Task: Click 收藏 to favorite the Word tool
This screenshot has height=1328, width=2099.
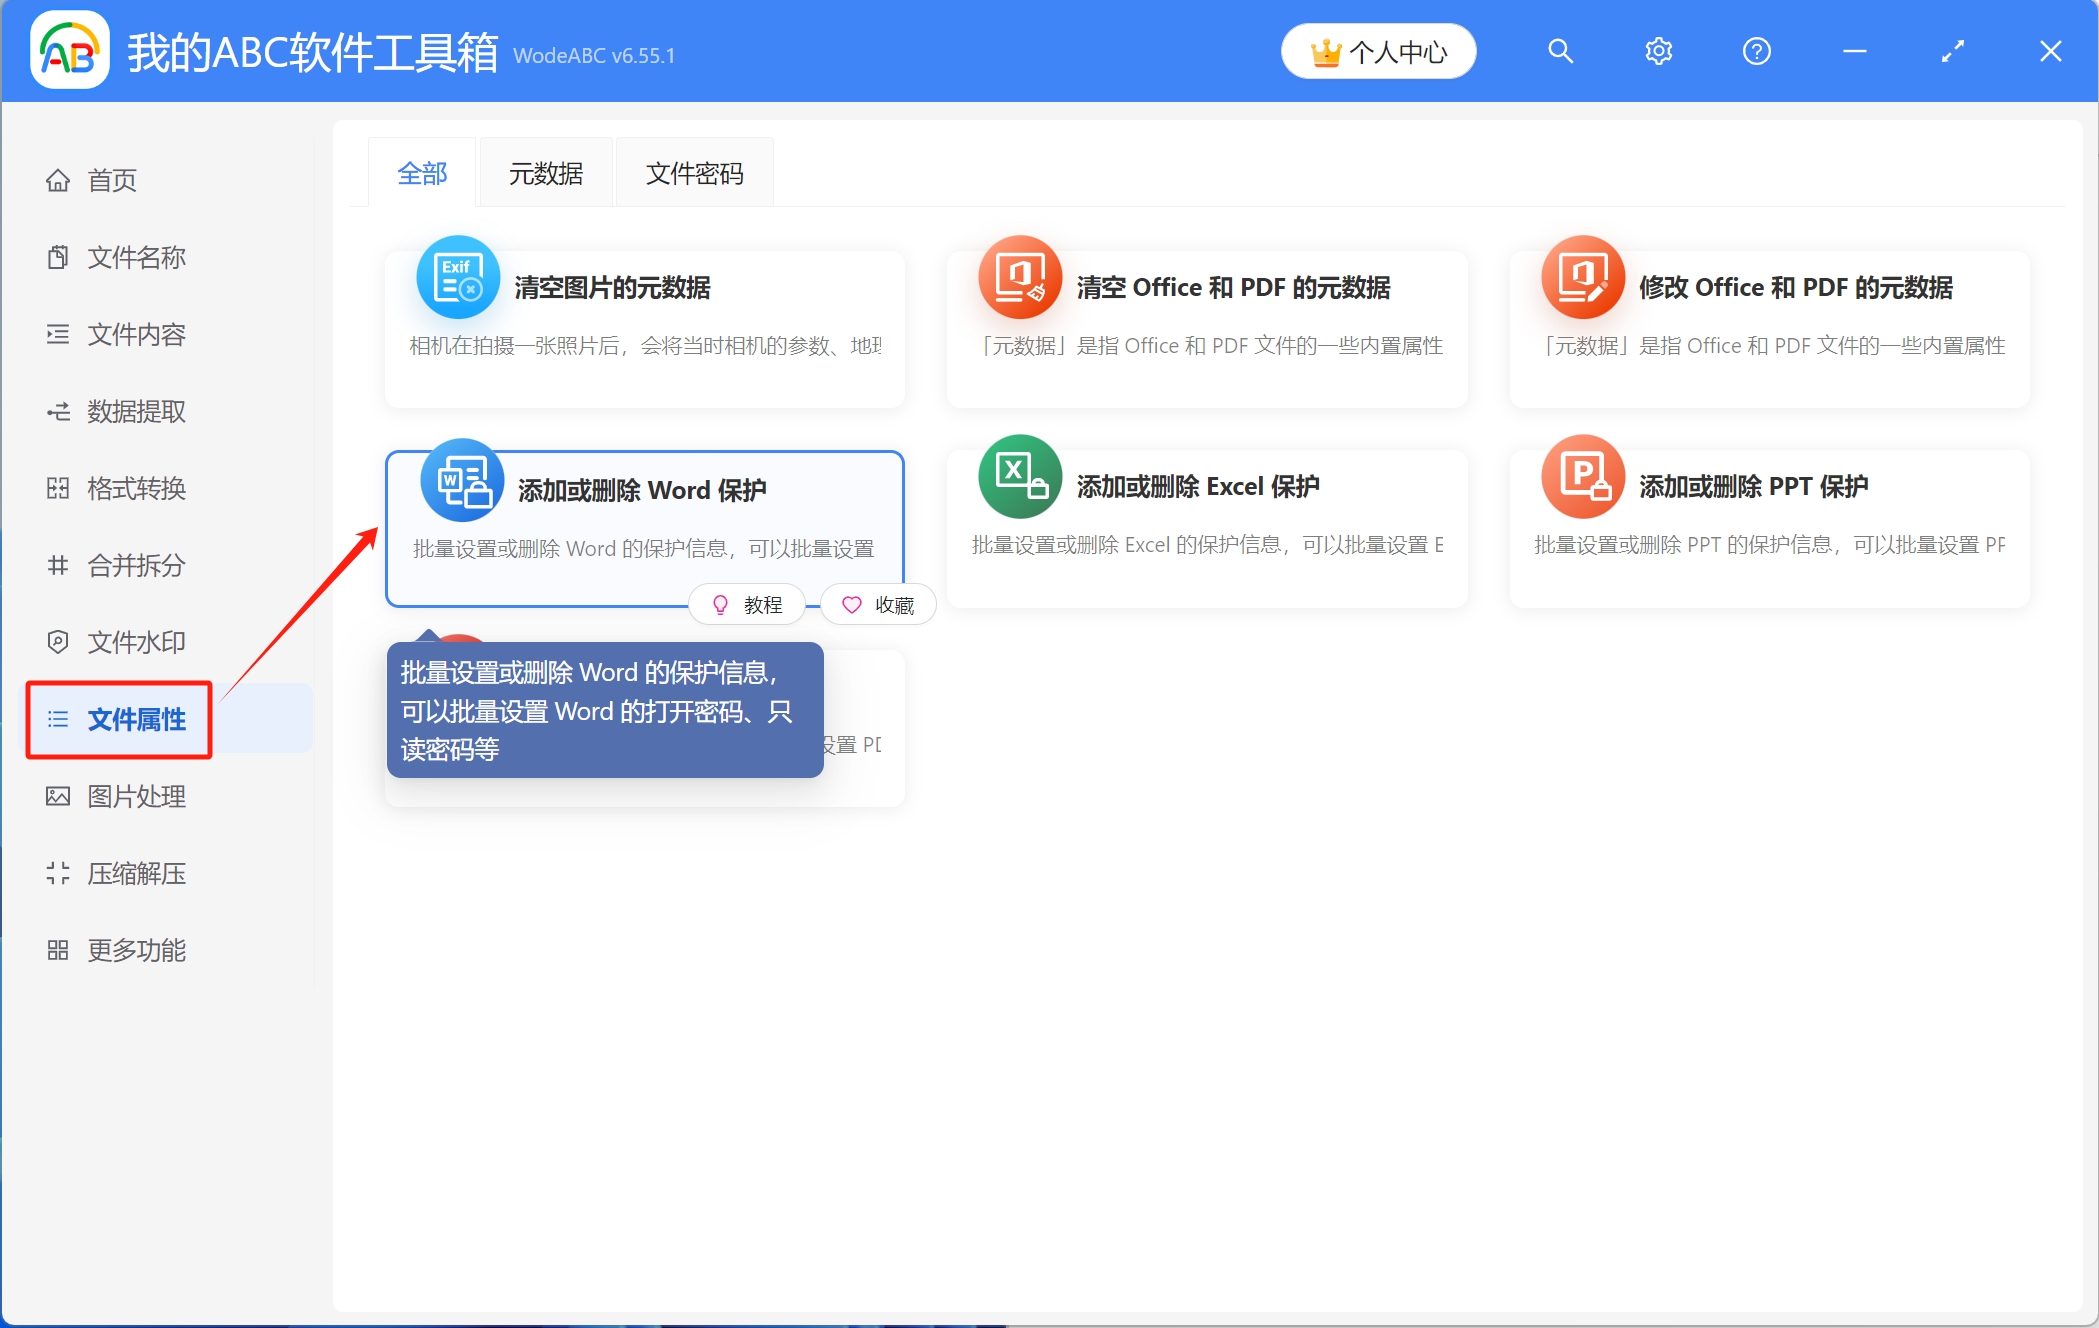Action: (x=877, y=604)
